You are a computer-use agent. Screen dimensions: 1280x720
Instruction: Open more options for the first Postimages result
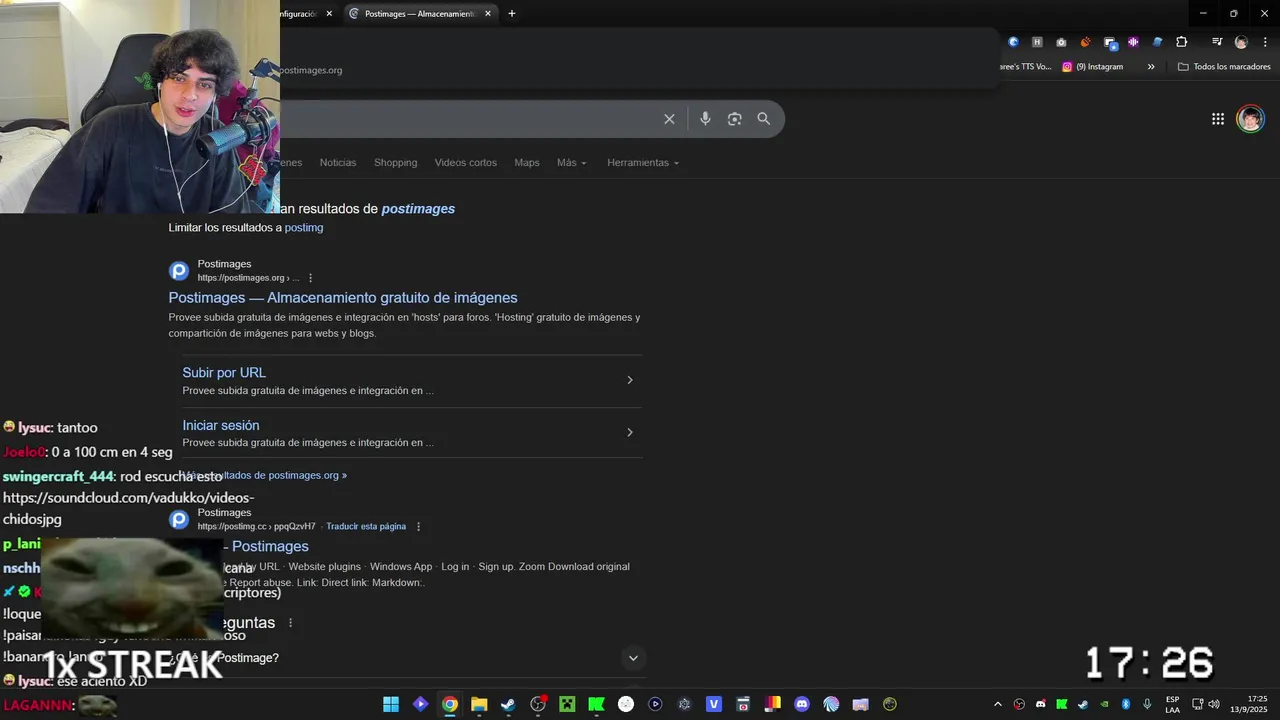coord(311,278)
